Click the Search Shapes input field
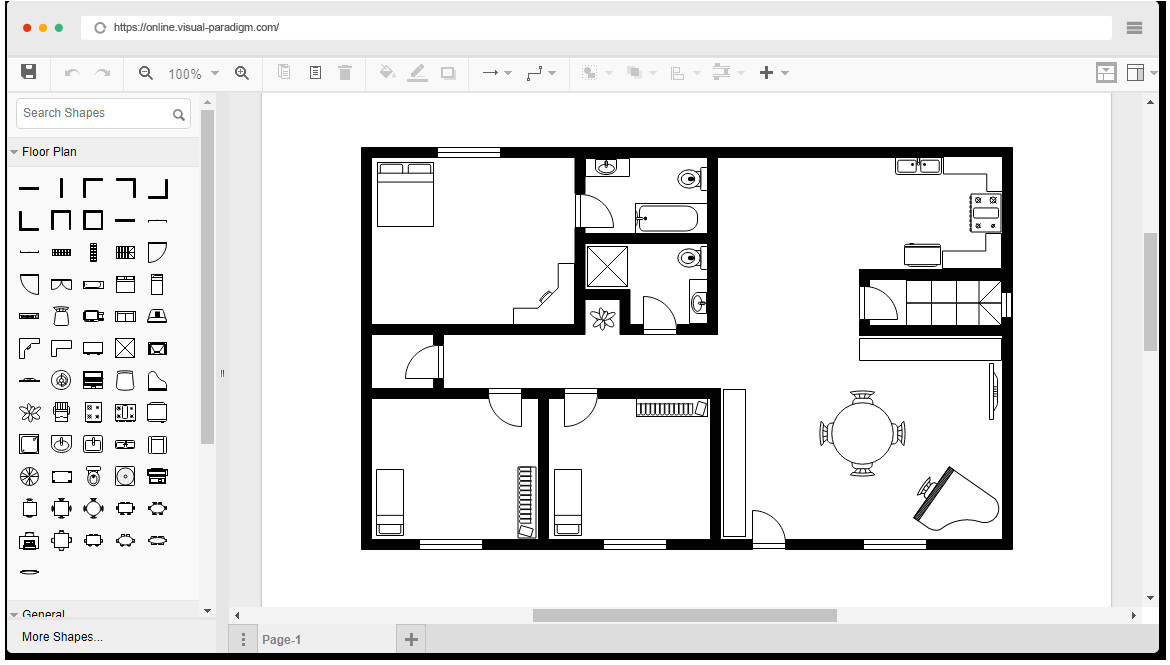 (93, 113)
